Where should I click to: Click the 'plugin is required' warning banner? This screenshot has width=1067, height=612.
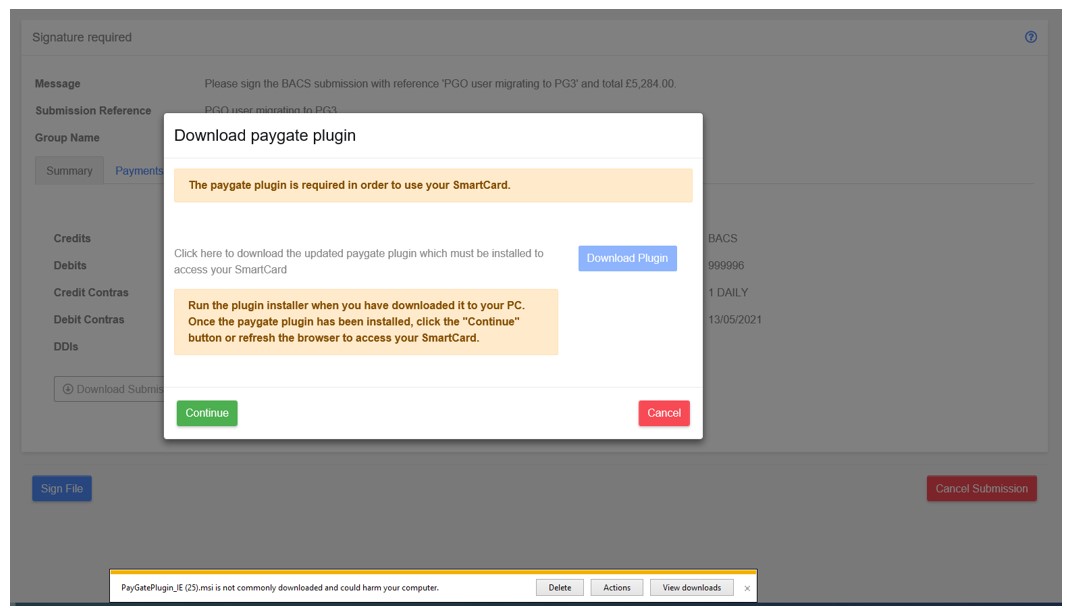(433, 185)
